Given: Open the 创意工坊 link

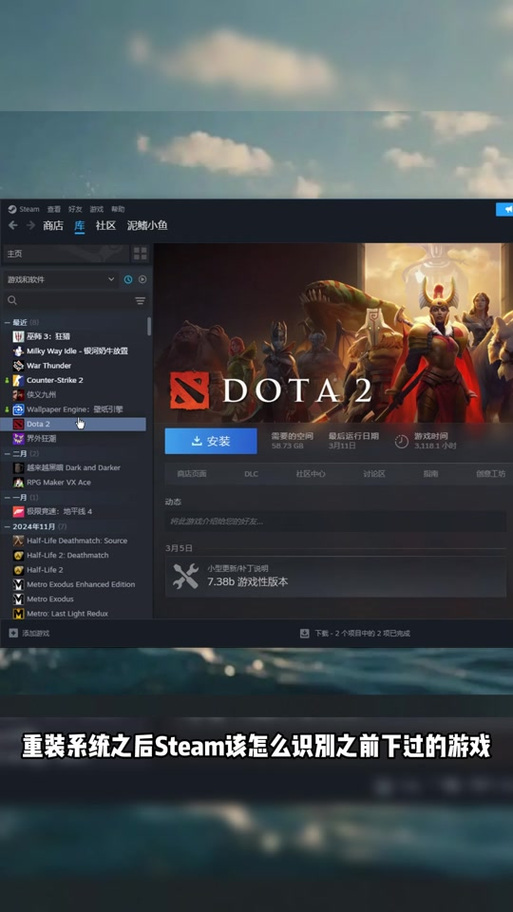Looking at the screenshot, I should tap(491, 474).
